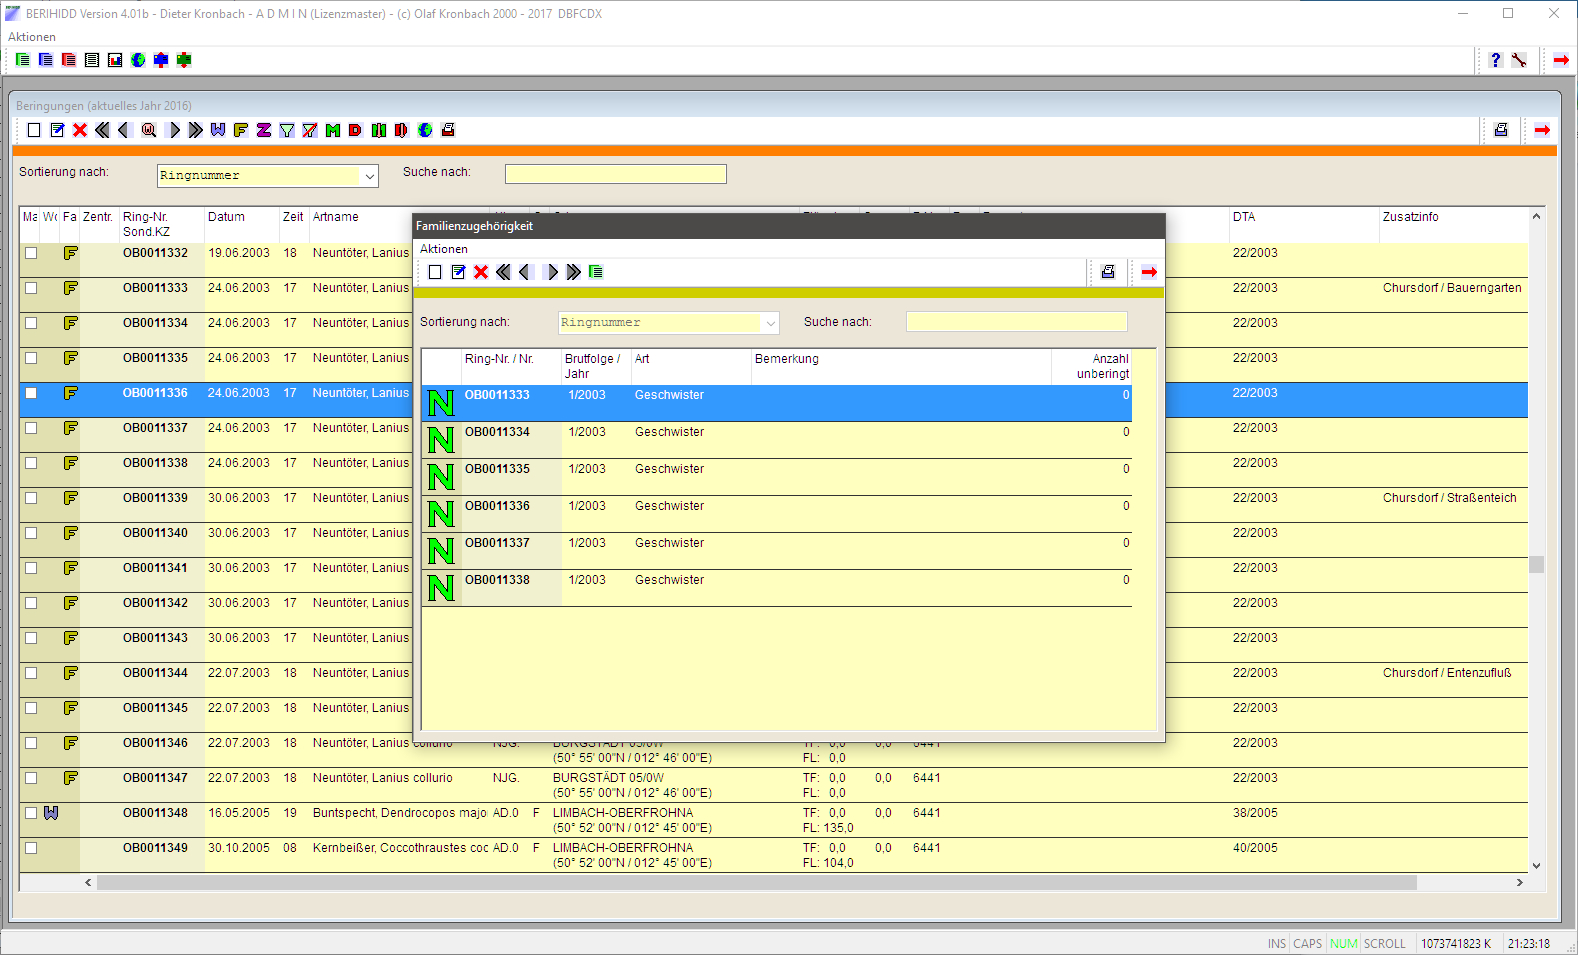
Task: Click the green card with red arrows icon
Action: 184,60
